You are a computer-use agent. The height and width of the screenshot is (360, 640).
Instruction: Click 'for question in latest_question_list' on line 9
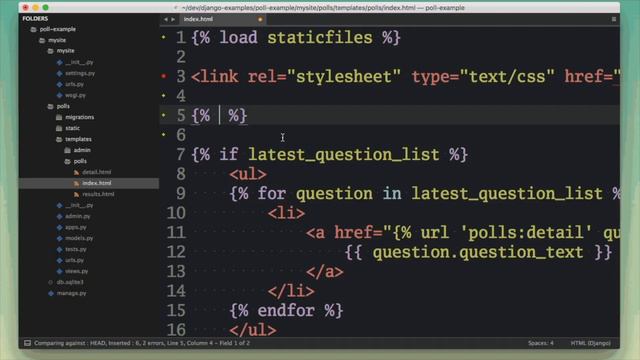pos(430,193)
